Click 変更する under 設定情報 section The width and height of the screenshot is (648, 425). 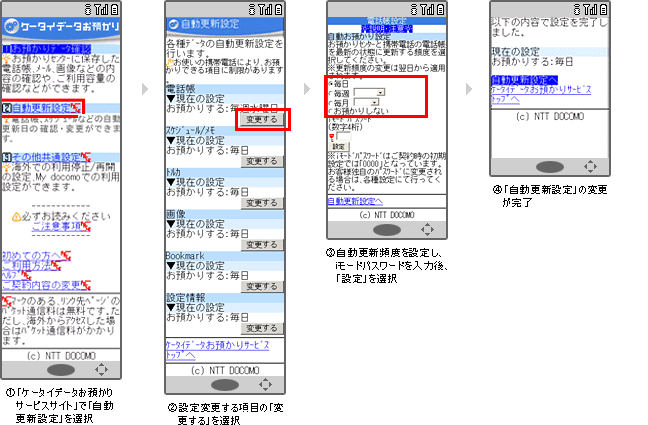point(262,328)
